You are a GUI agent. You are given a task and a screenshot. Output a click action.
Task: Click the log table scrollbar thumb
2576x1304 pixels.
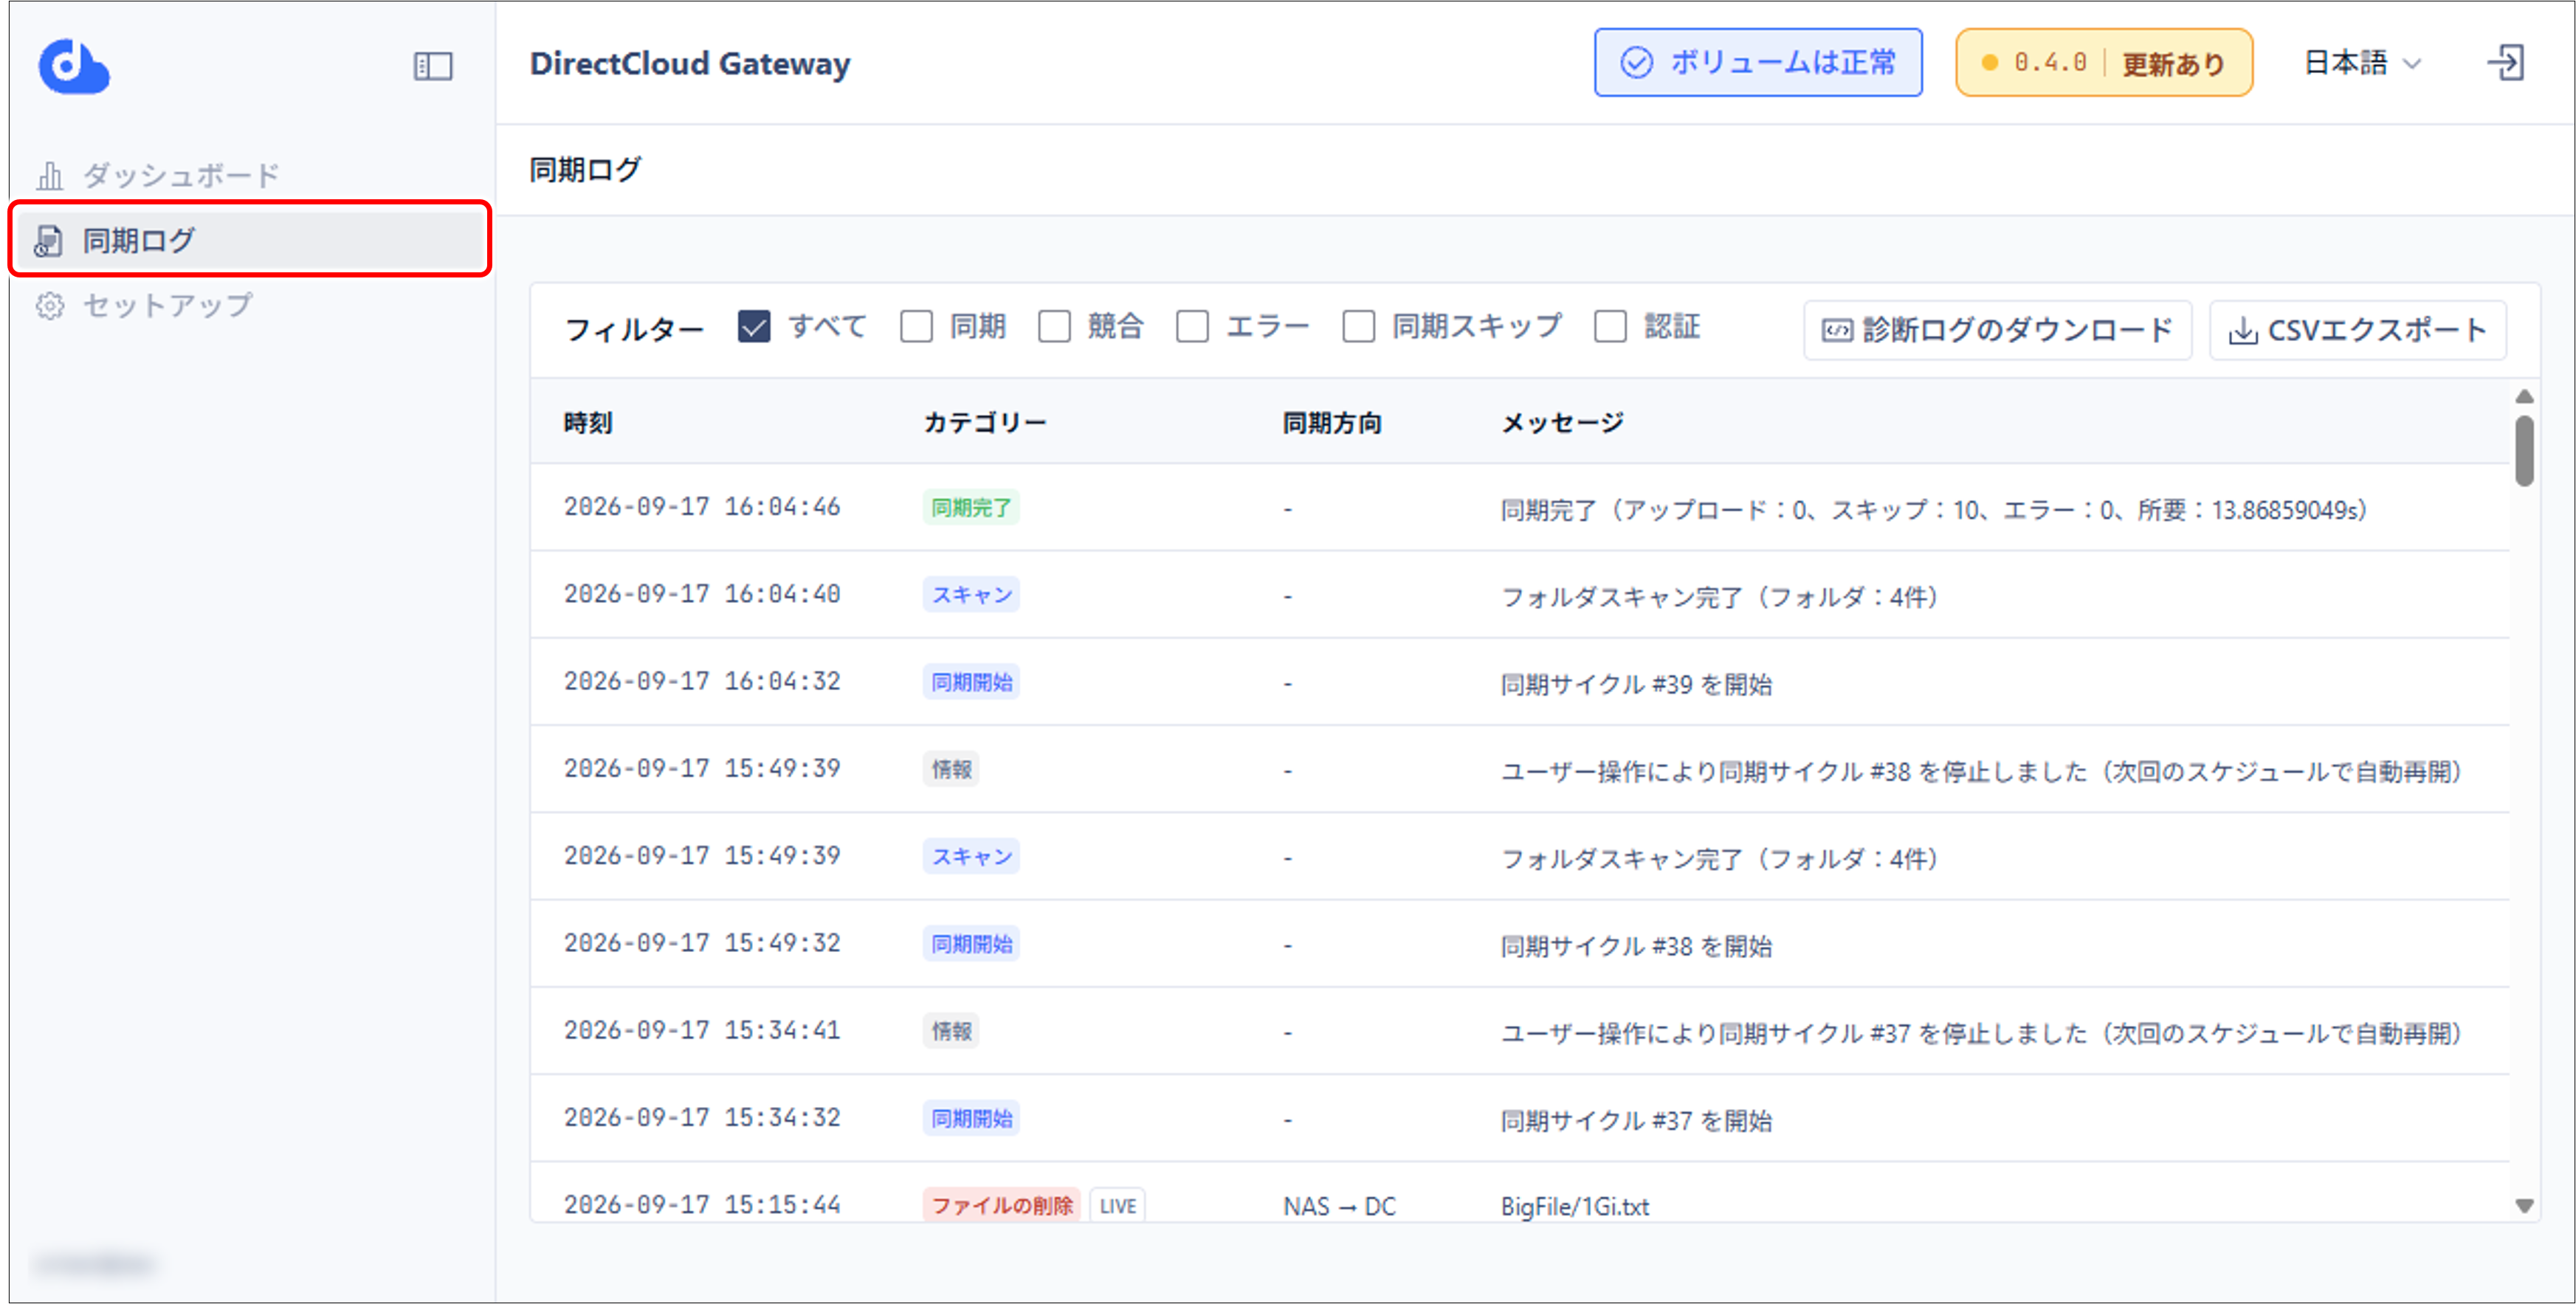click(2524, 451)
